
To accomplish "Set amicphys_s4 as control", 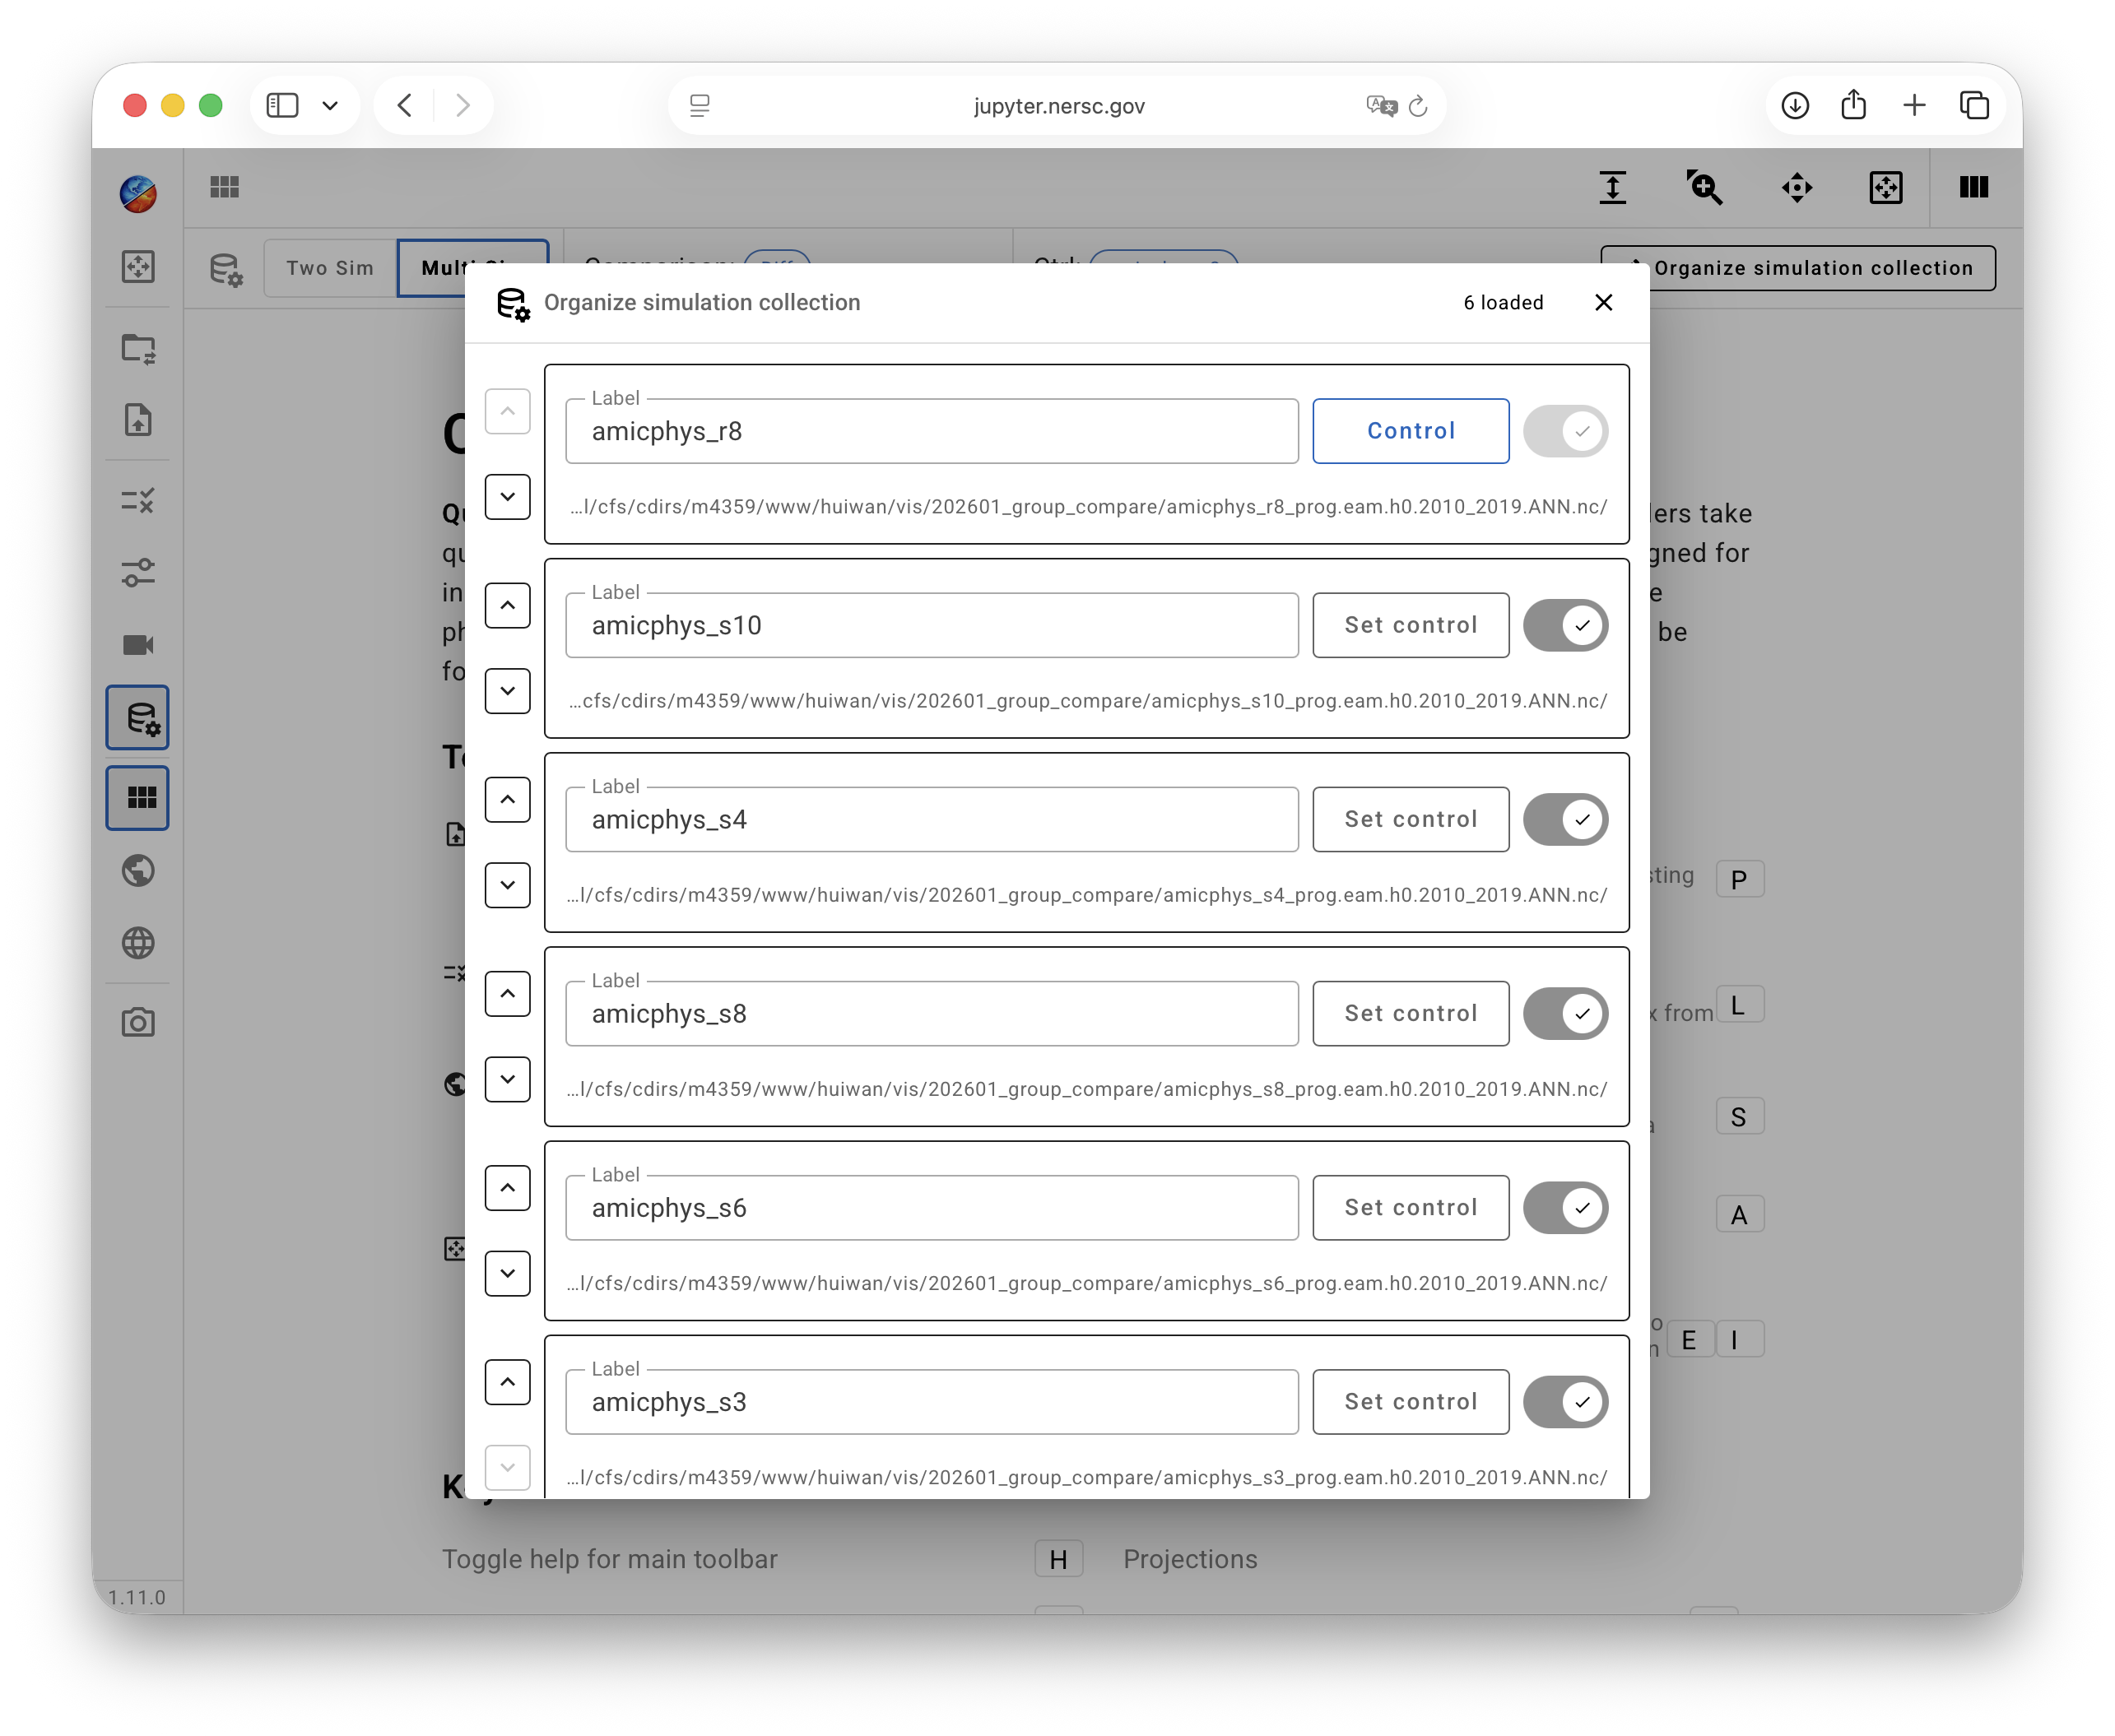I will click(1410, 819).
